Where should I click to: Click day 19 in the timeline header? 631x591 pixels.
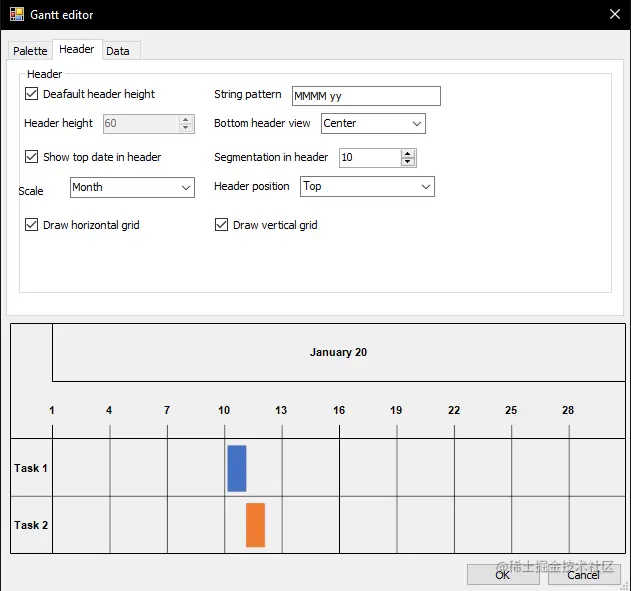[x=396, y=410]
